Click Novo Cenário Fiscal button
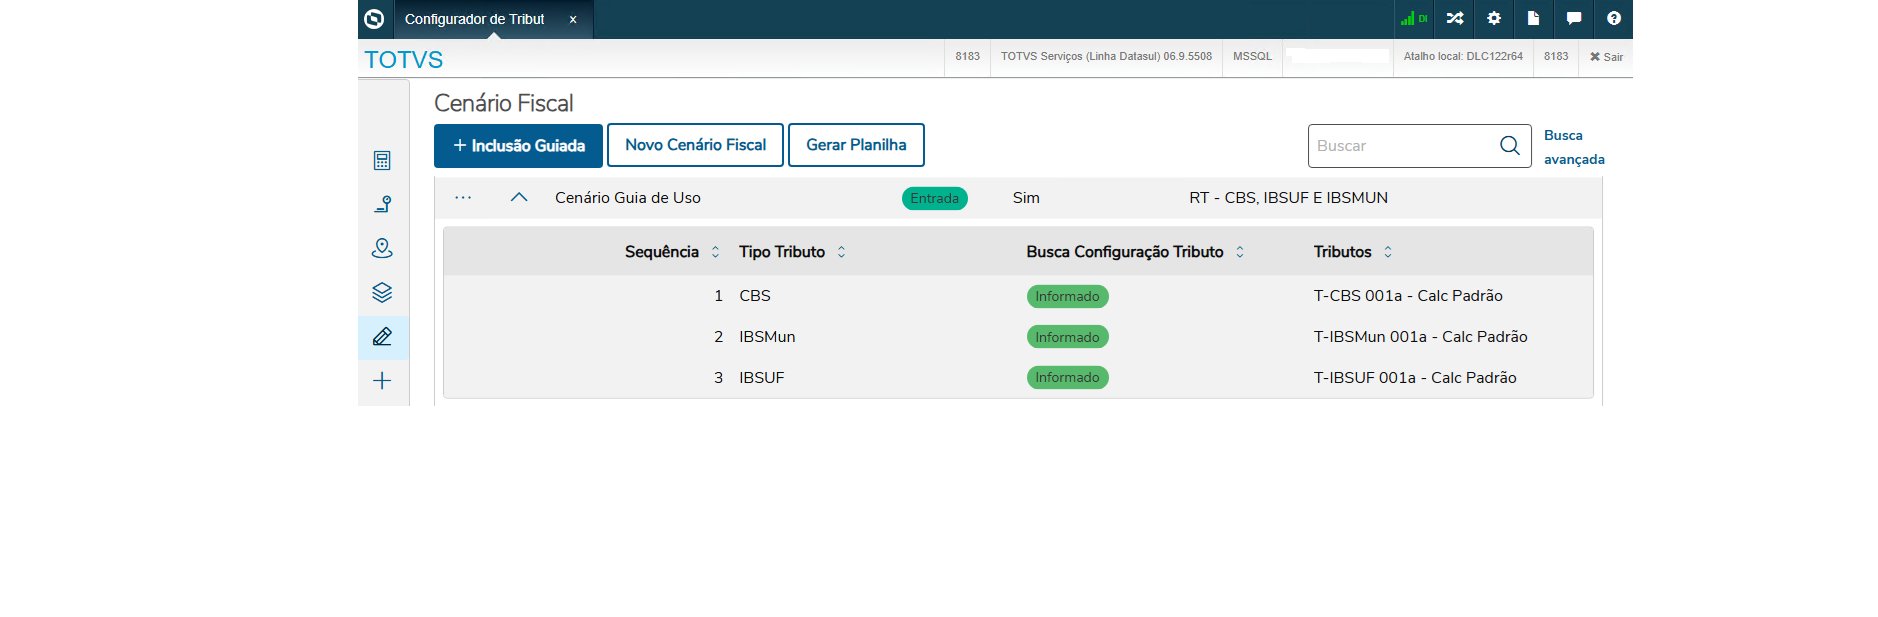The height and width of the screenshot is (617, 1878). tap(696, 145)
